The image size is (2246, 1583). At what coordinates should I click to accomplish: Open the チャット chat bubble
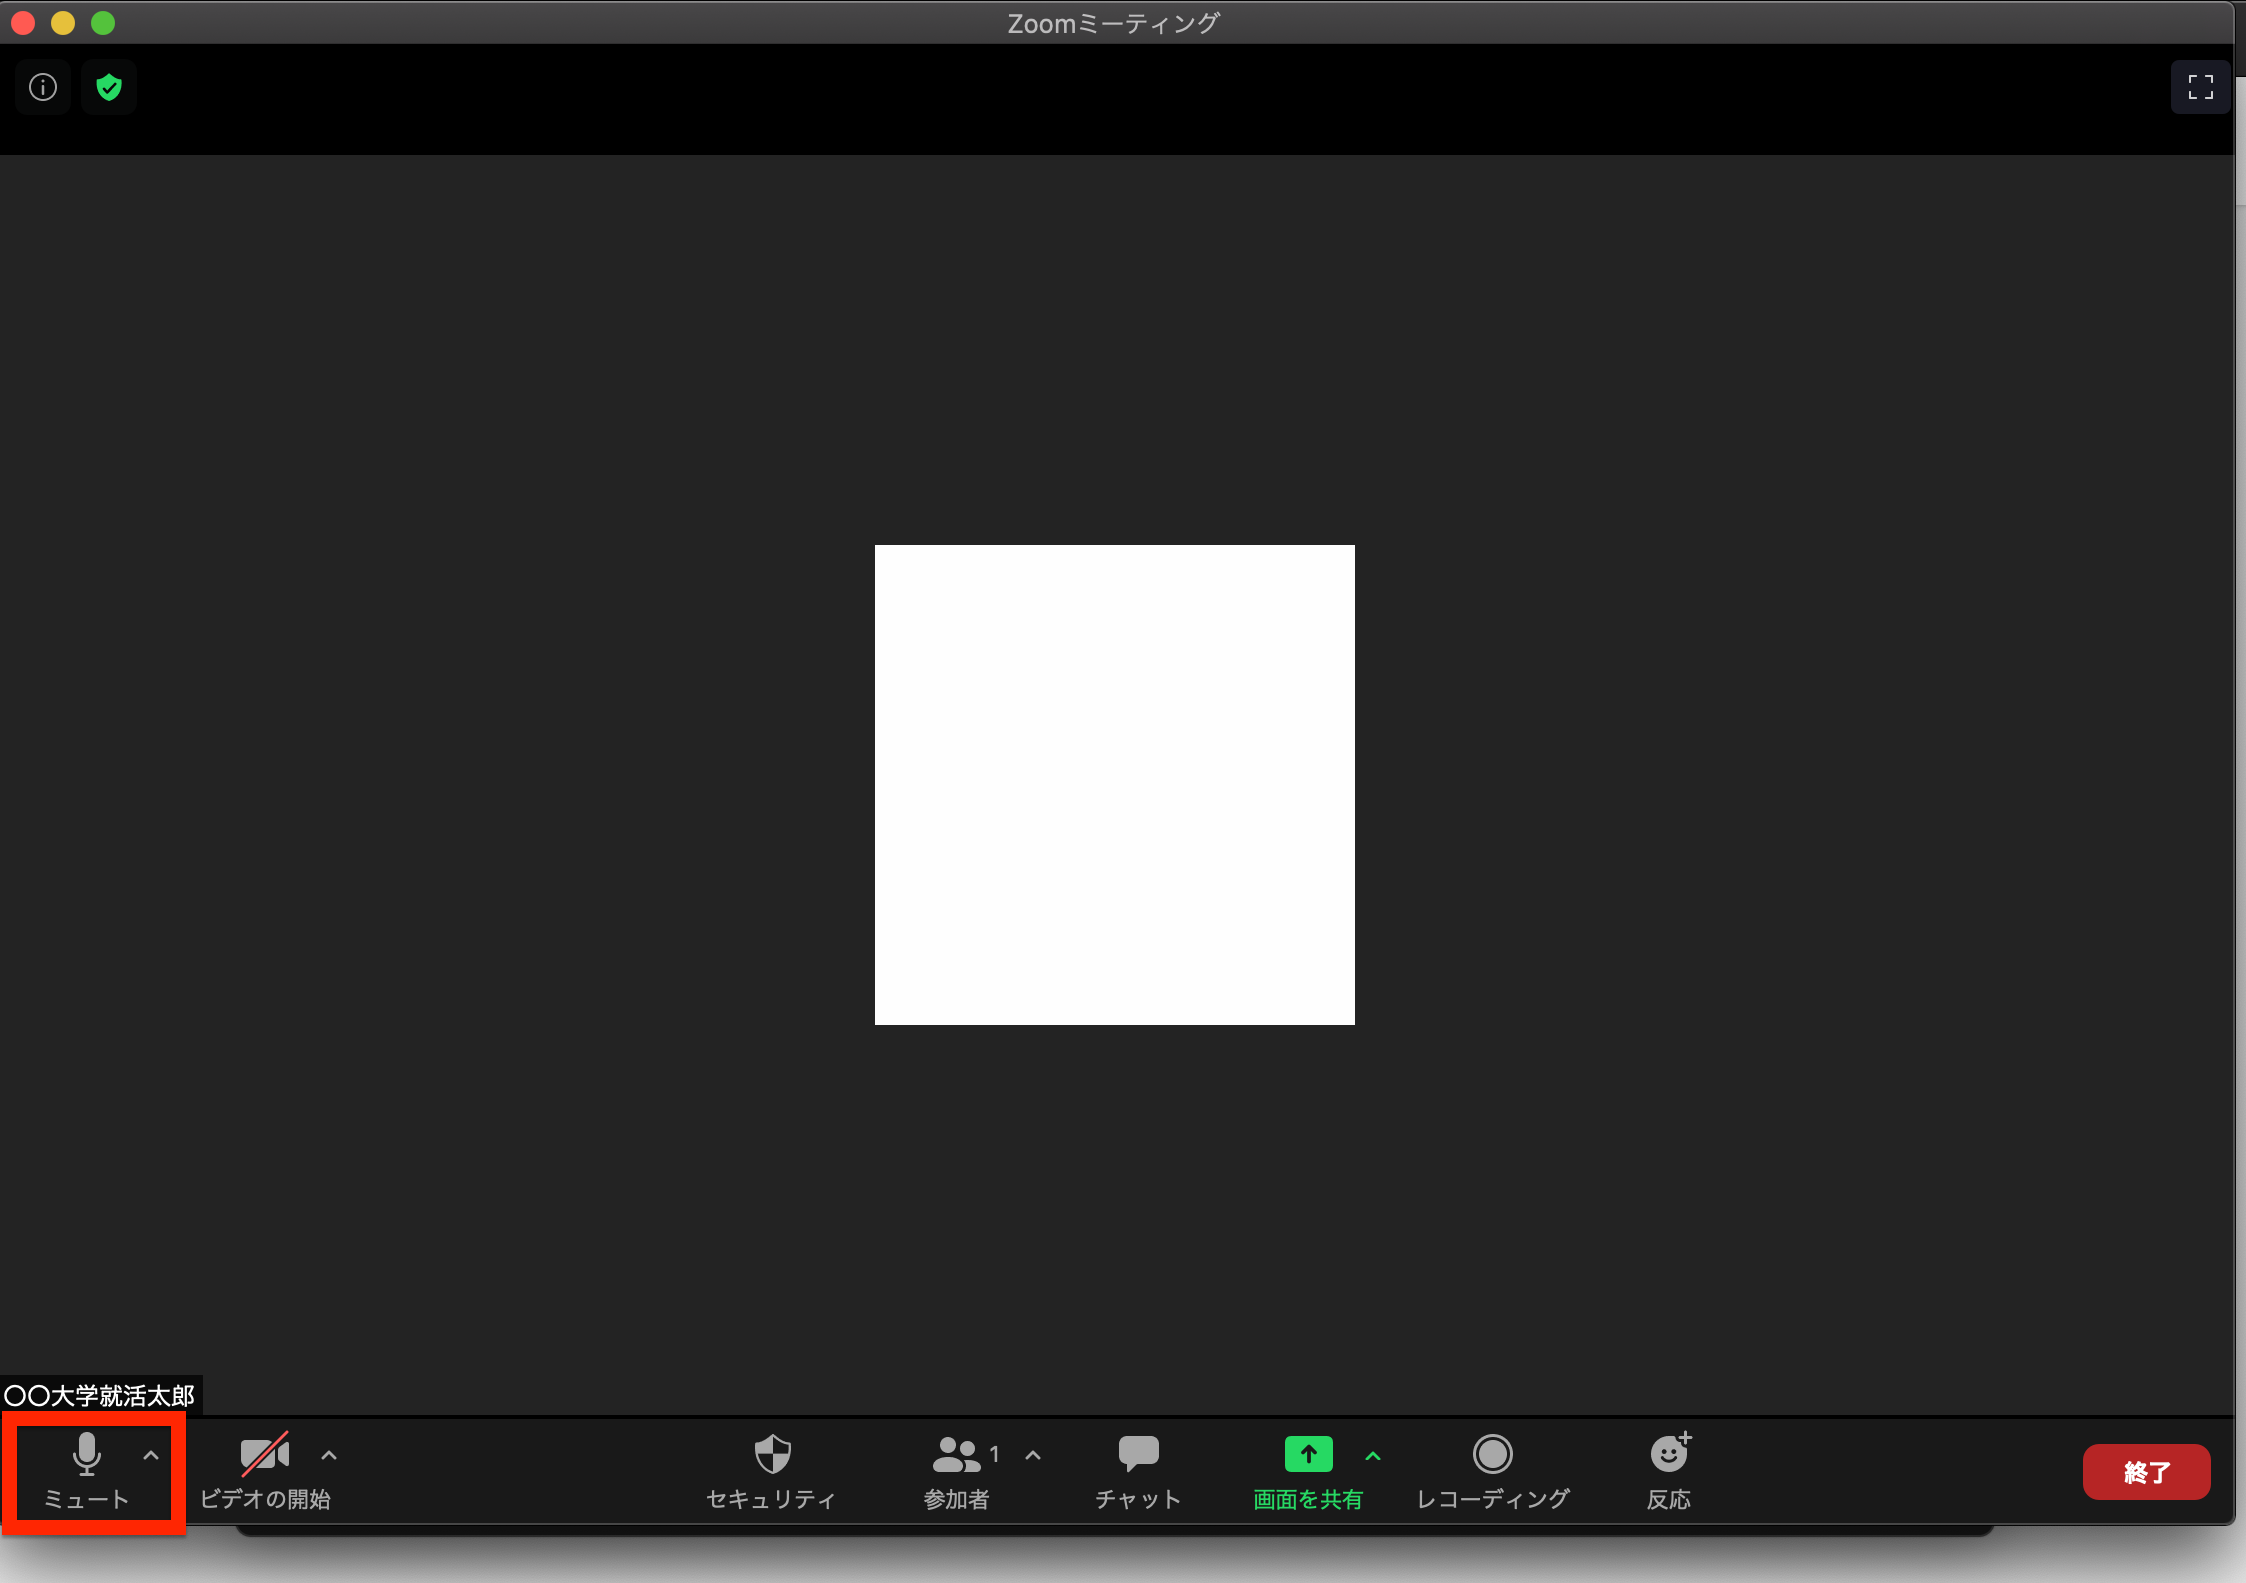pos(1138,1468)
